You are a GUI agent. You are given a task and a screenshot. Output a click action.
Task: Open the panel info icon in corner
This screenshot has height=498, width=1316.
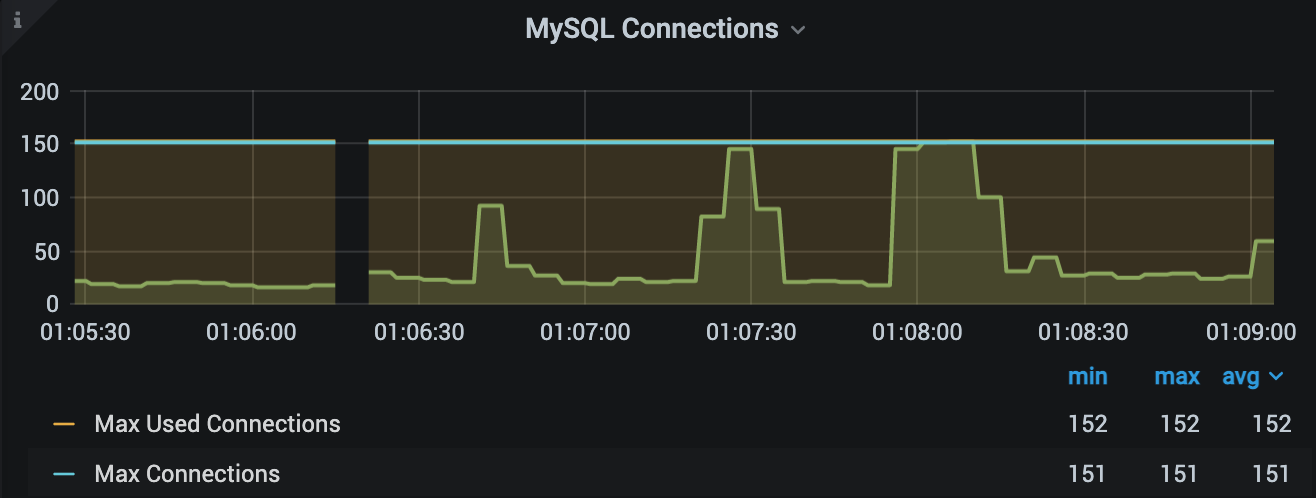click(x=16, y=18)
